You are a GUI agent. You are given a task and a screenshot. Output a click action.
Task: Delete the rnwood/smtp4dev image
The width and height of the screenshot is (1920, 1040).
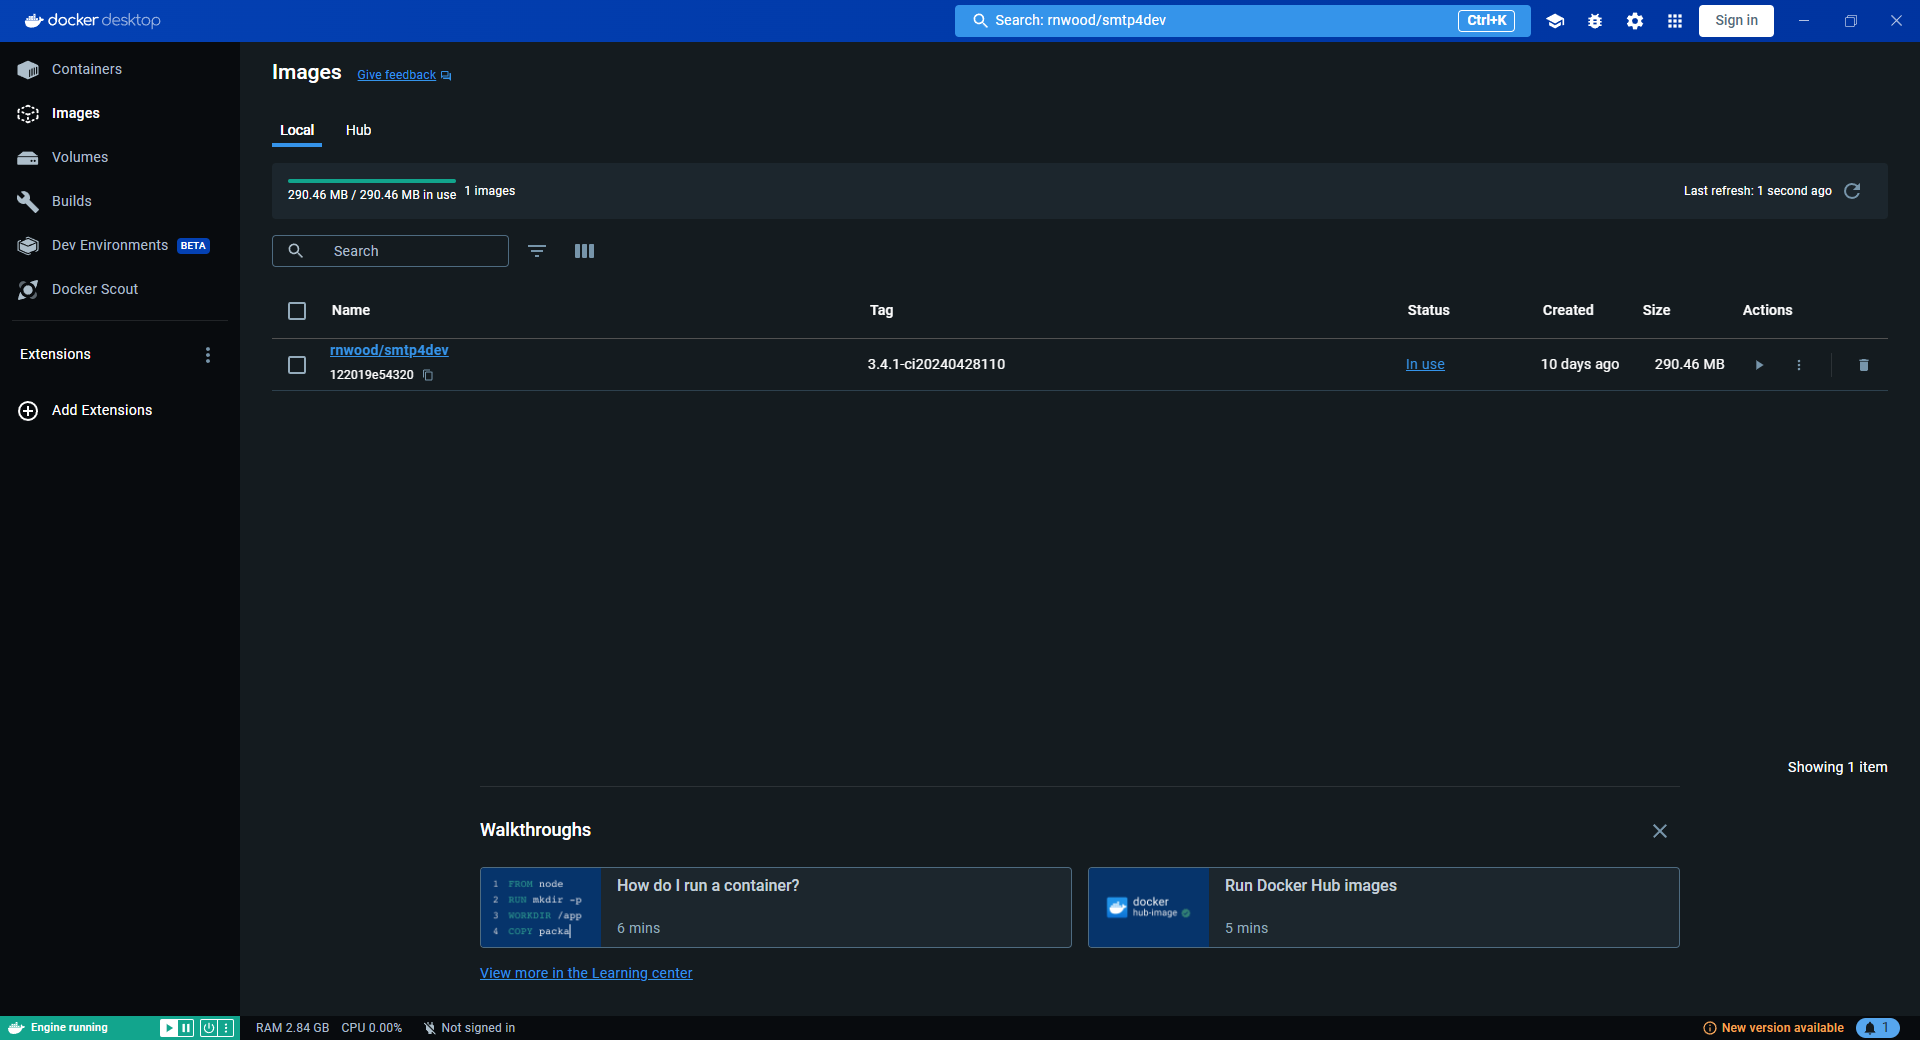[1863, 365]
